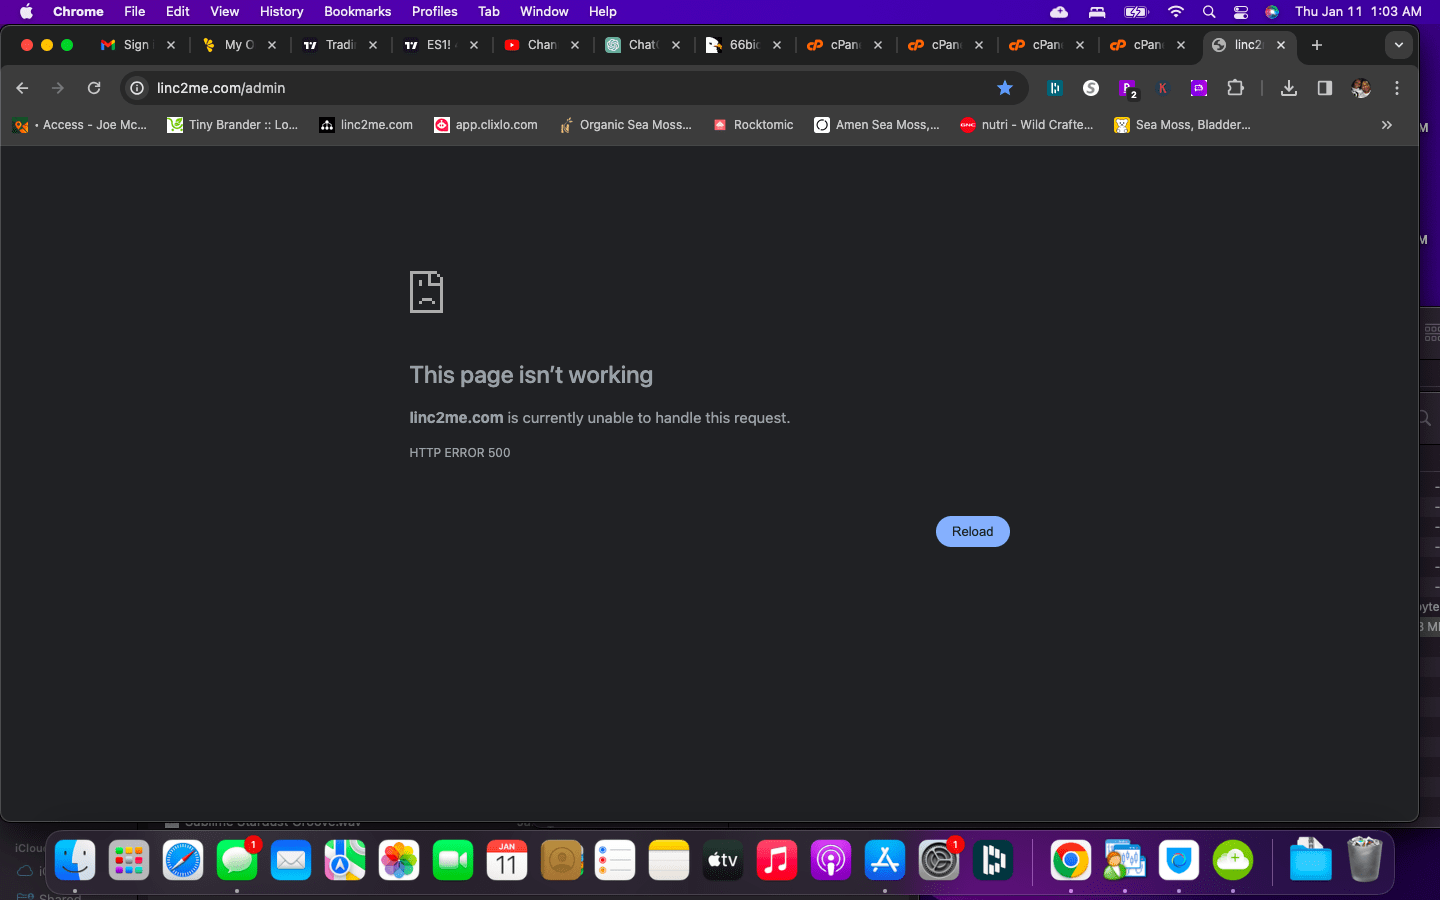
Task: Expand the tab search dropdown
Action: point(1398,45)
